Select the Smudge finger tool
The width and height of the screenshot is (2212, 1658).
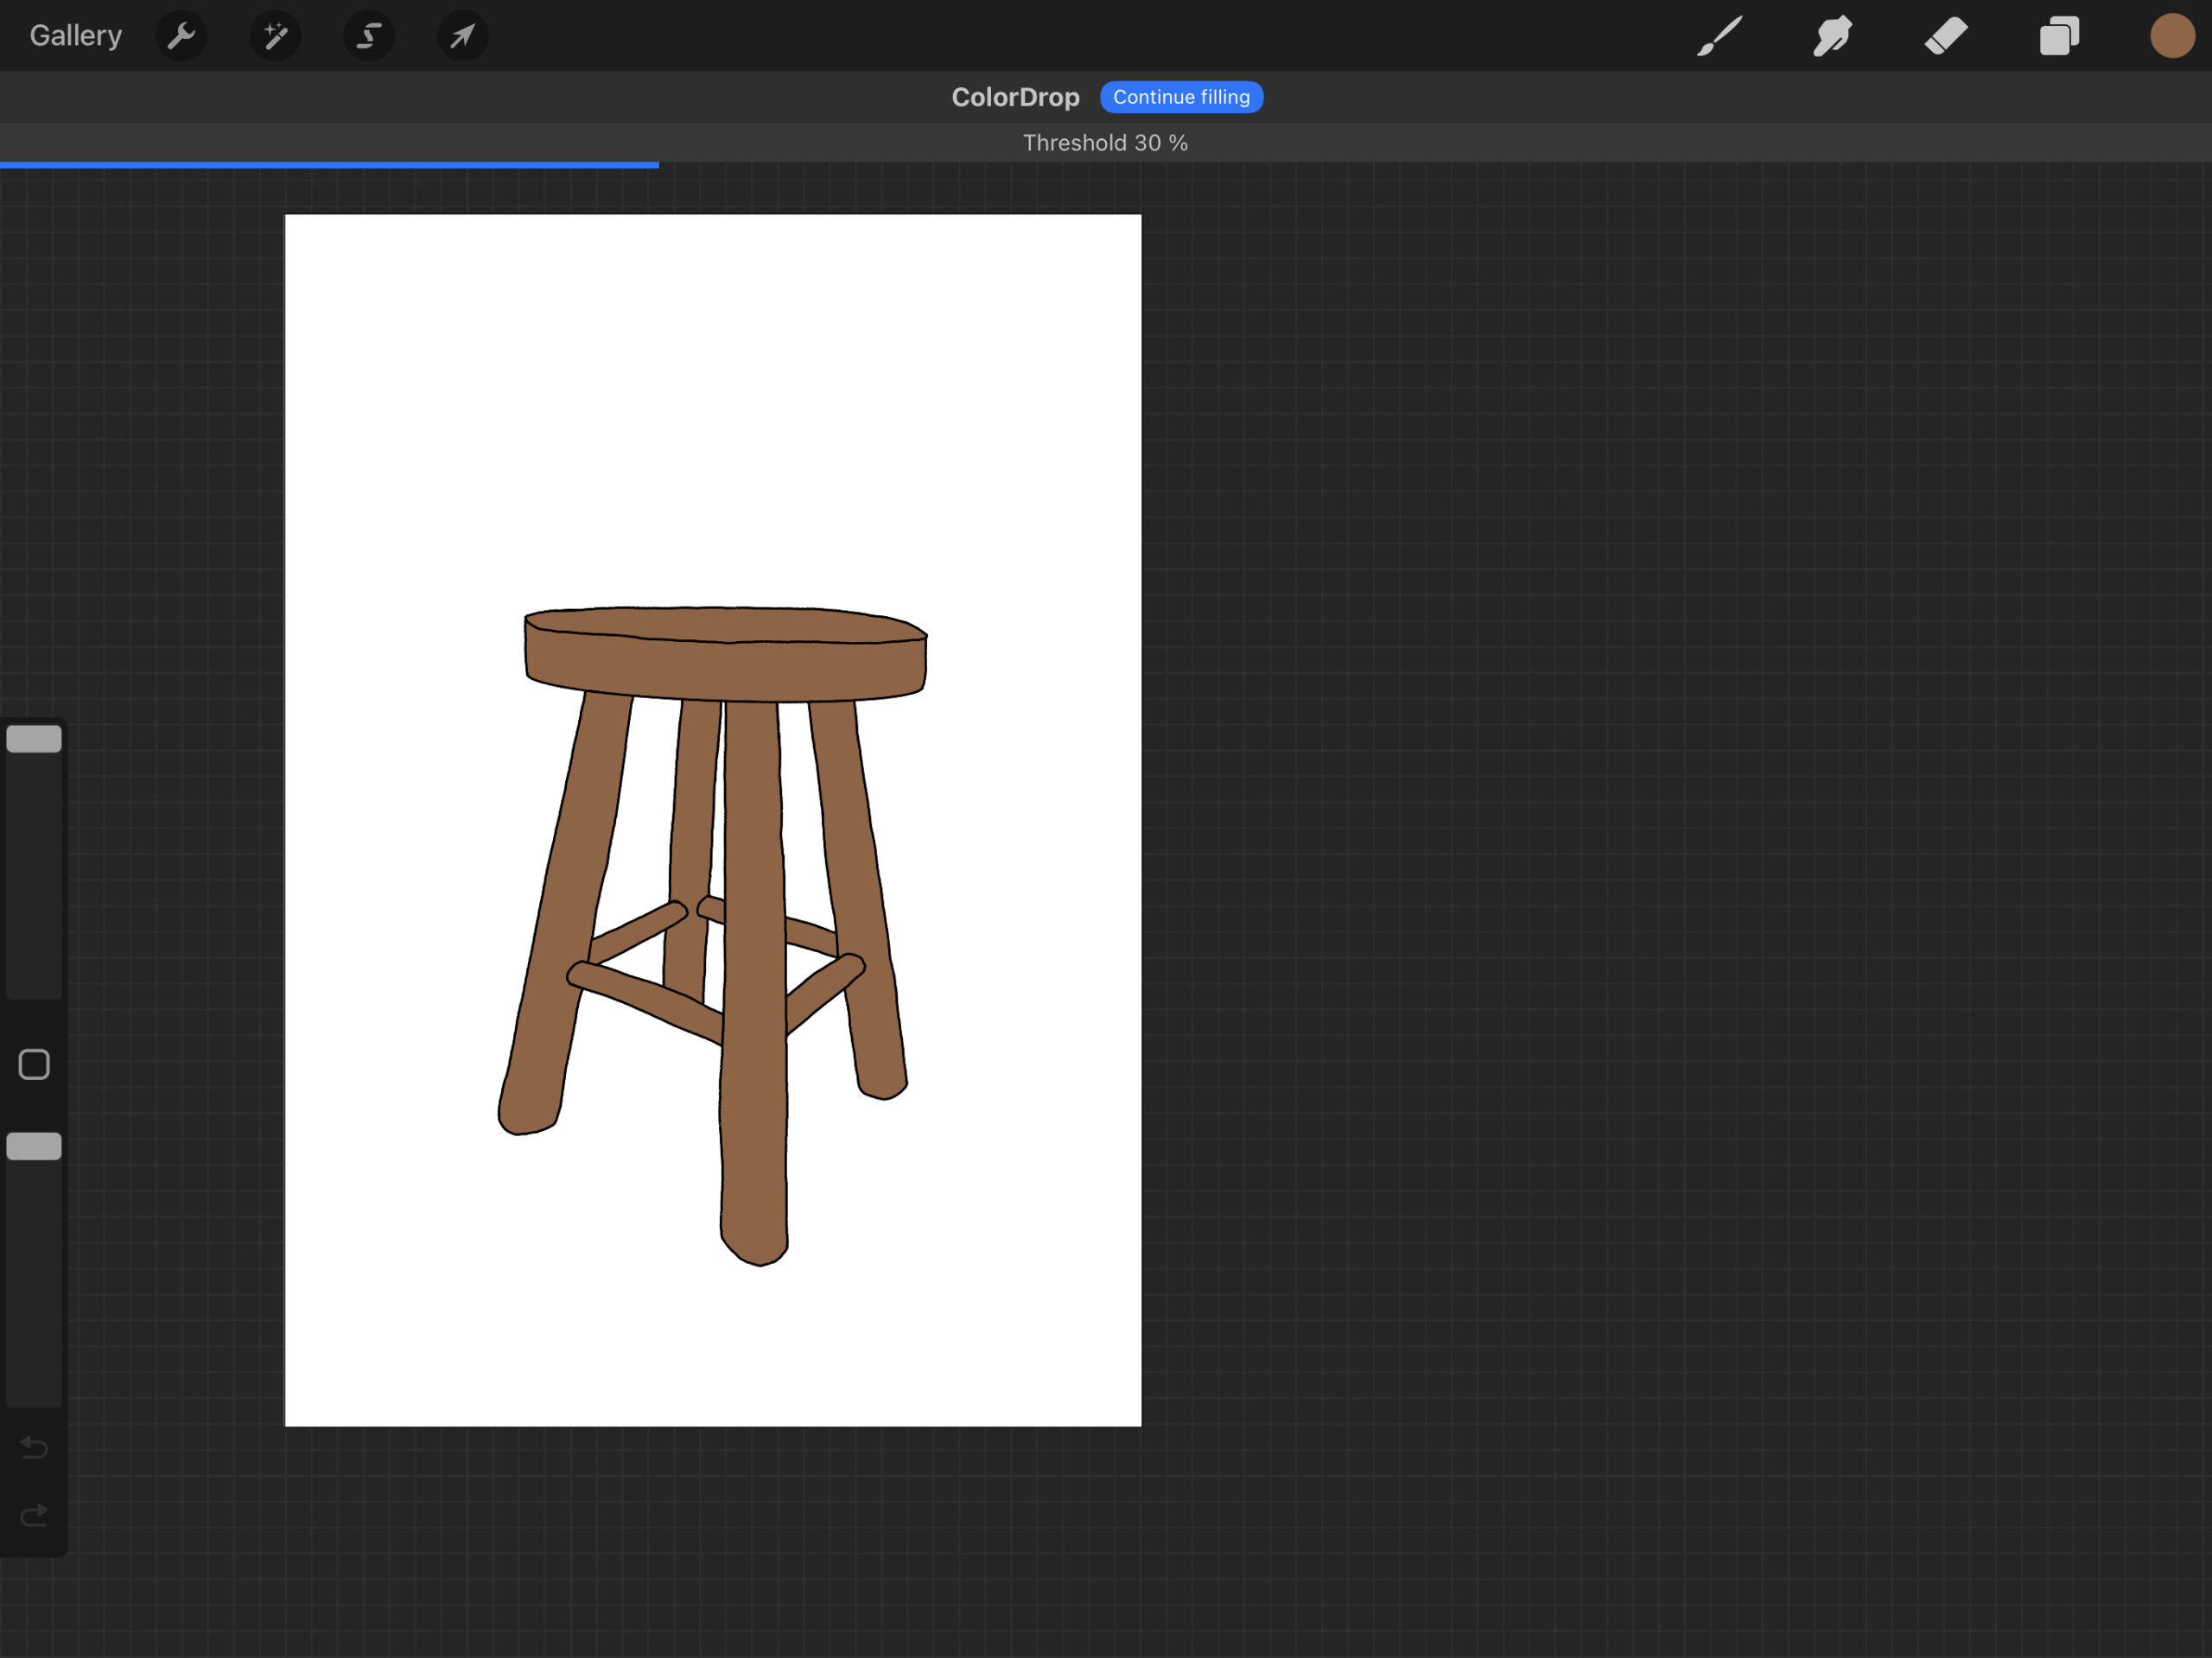tap(1832, 37)
